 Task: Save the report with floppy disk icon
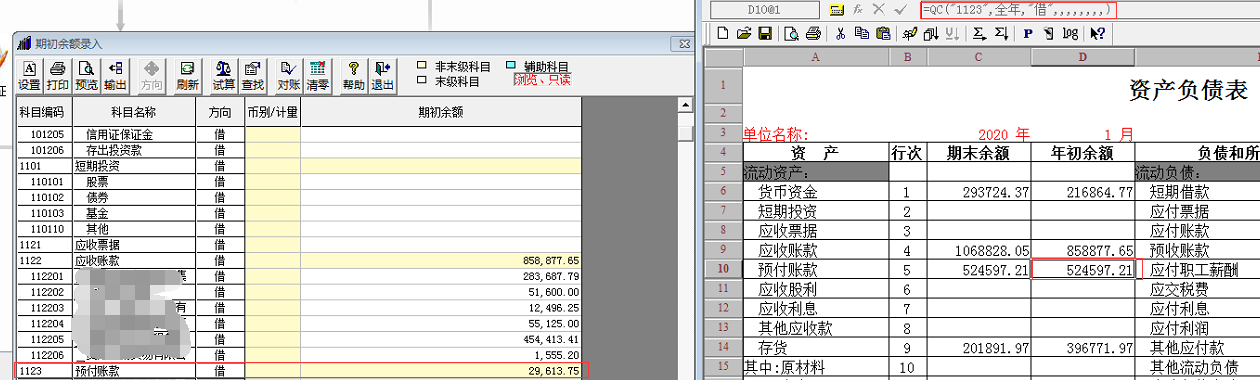click(764, 33)
